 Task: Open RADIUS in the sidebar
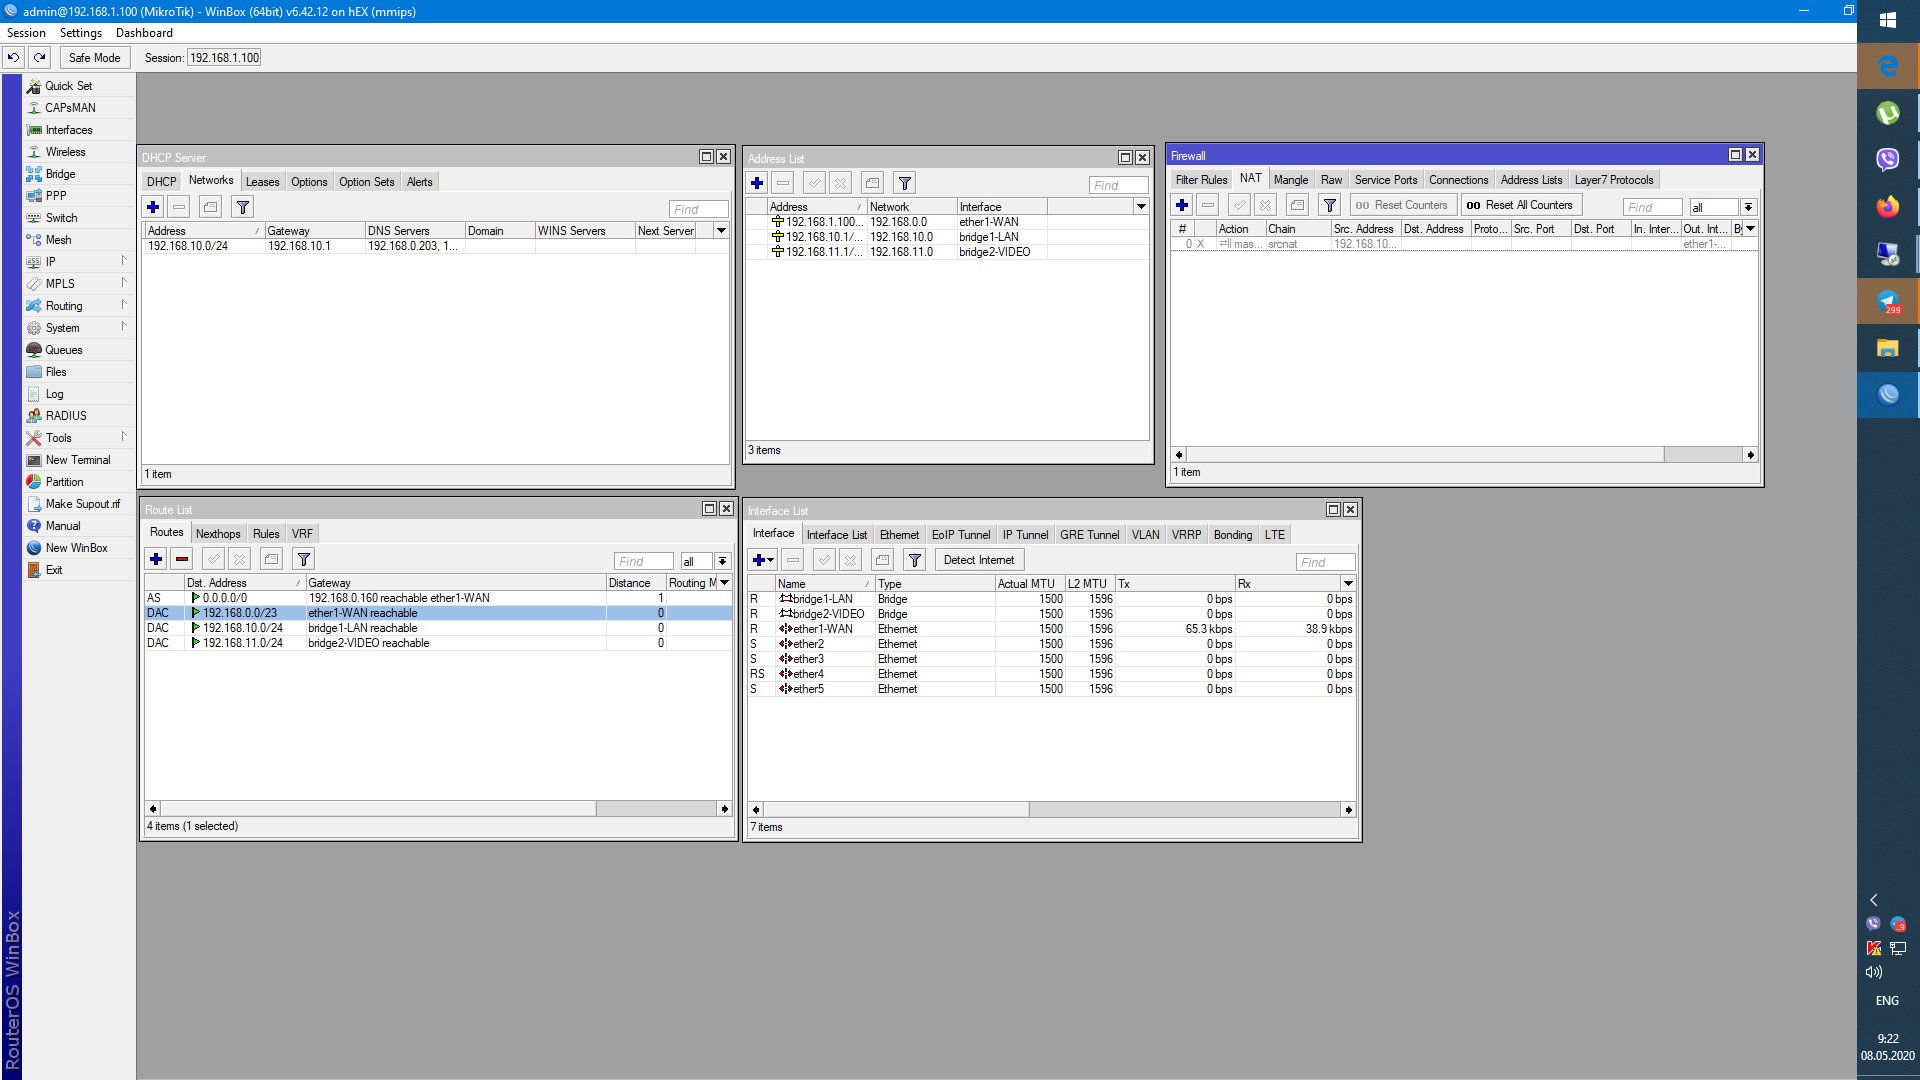[66, 416]
